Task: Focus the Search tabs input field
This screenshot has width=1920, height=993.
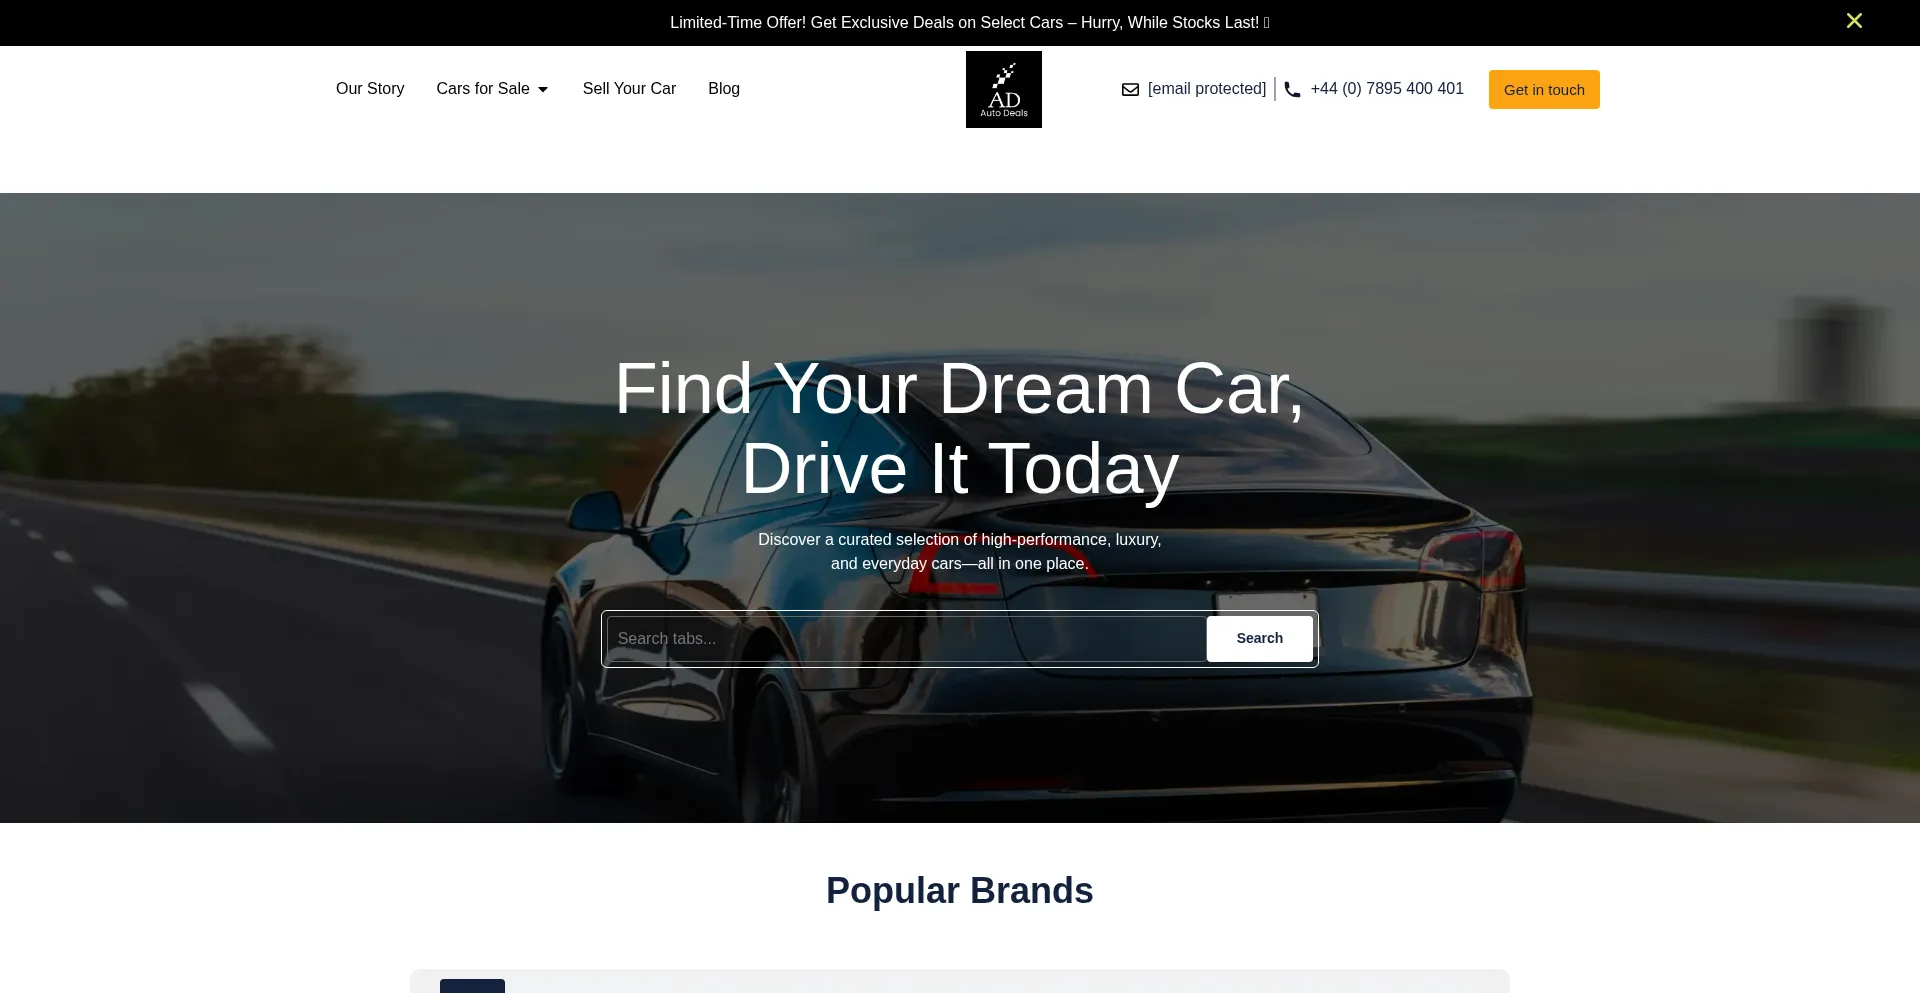Action: [x=906, y=638]
